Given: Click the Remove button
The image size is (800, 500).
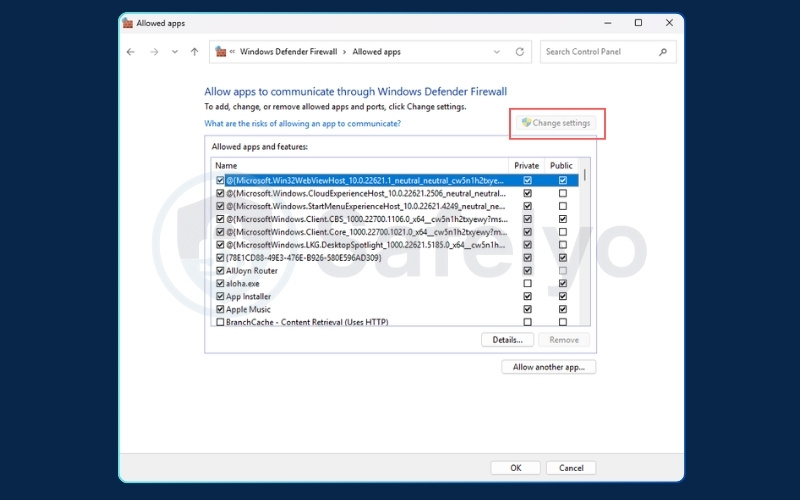Looking at the screenshot, I should (x=564, y=340).
